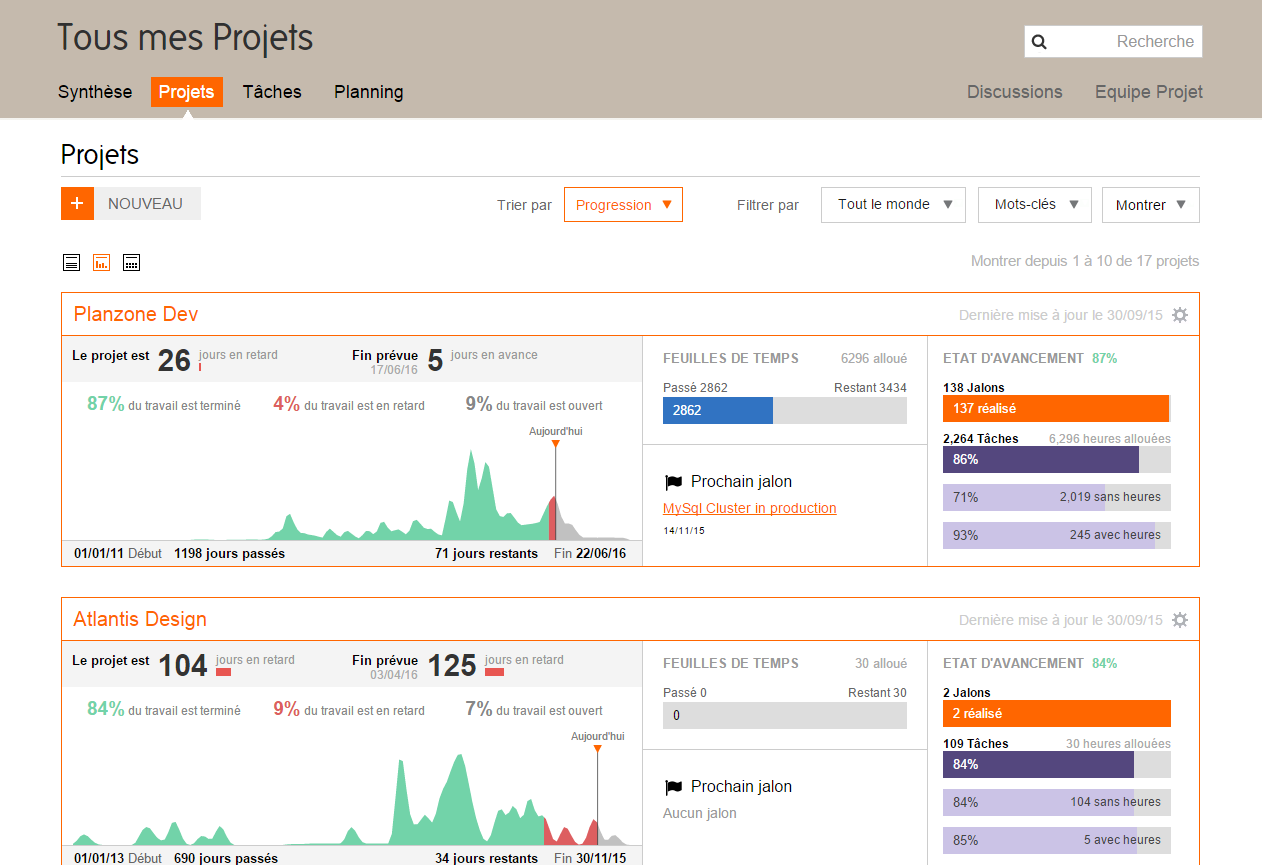
Task: Switch to the list view icon
Action: pyautogui.click(x=71, y=262)
